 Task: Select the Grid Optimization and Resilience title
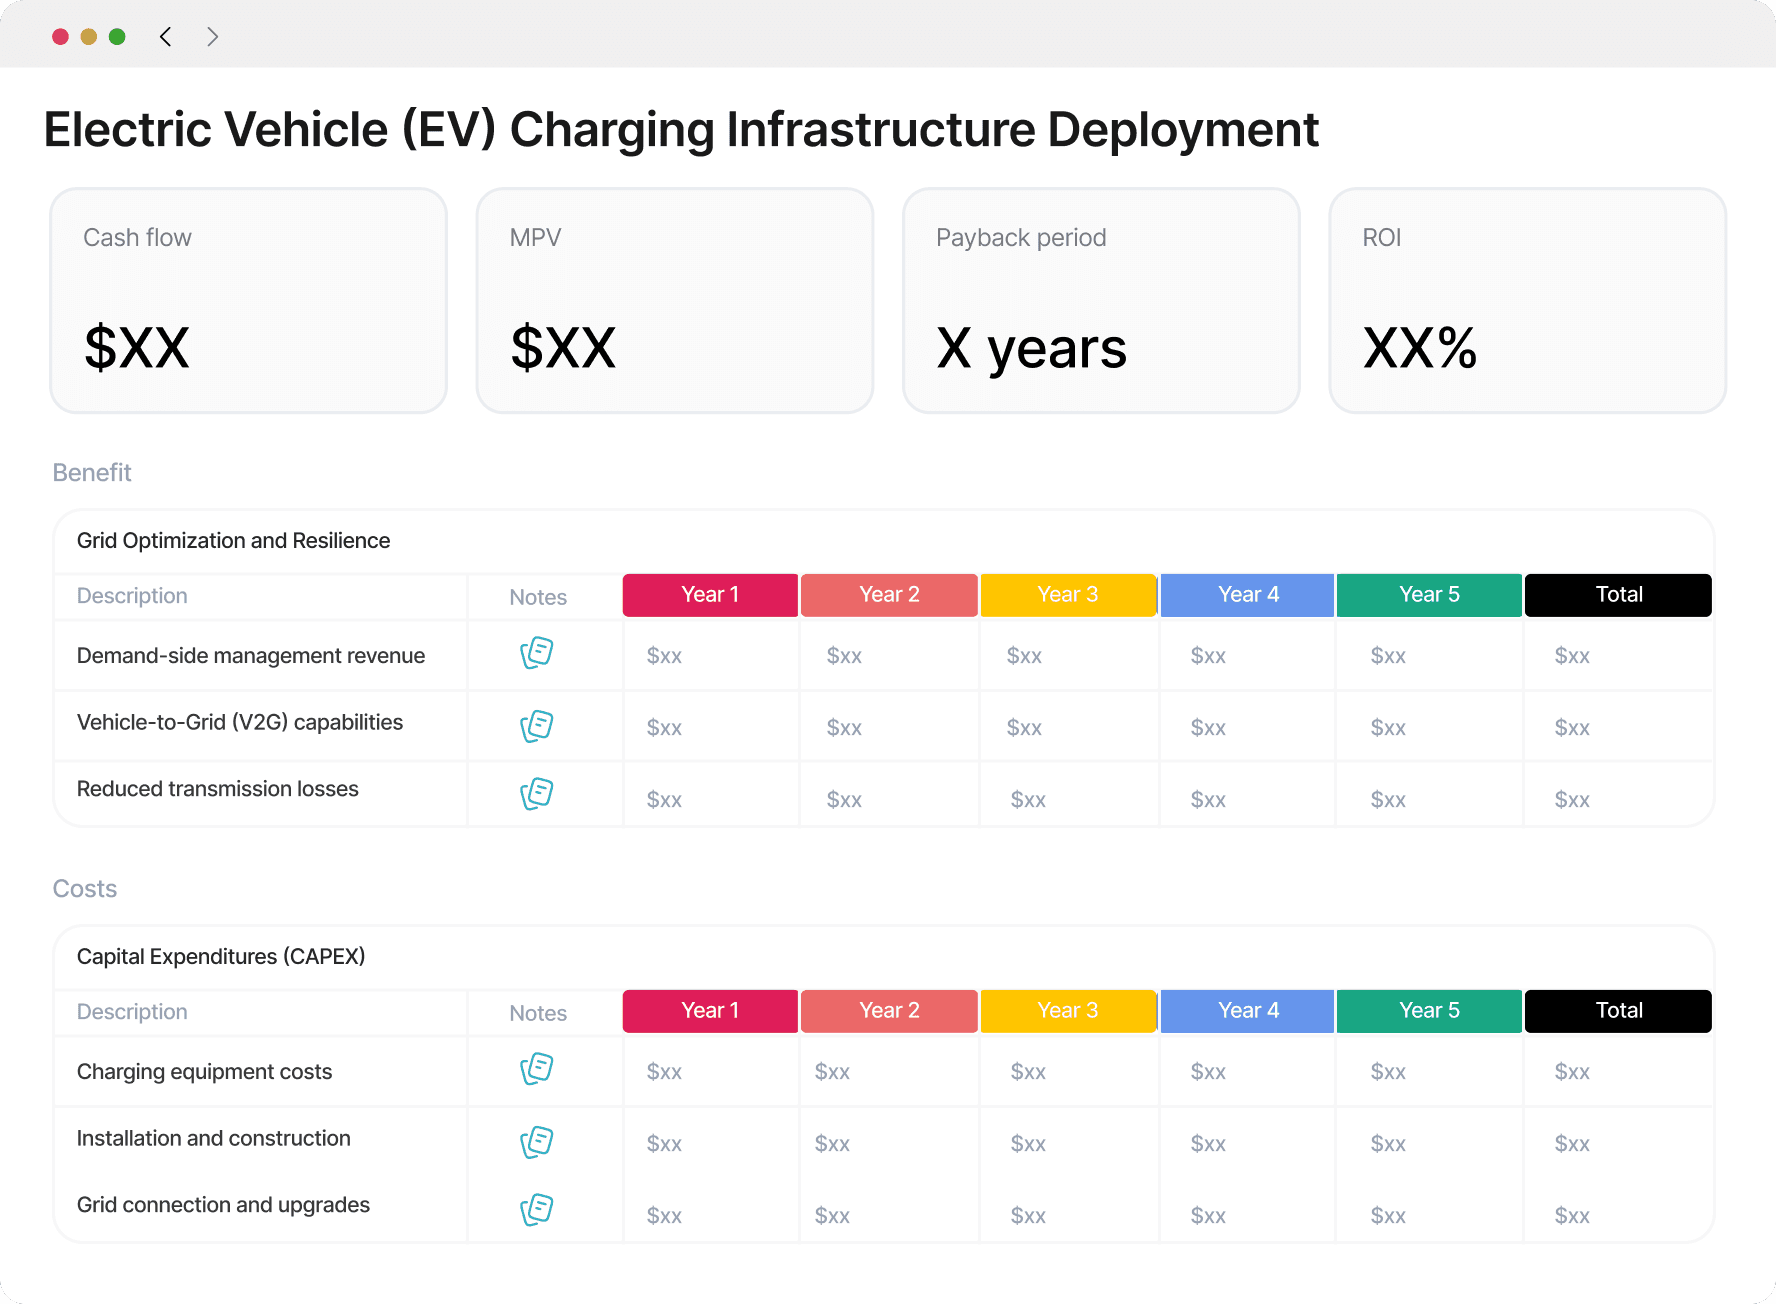(233, 541)
